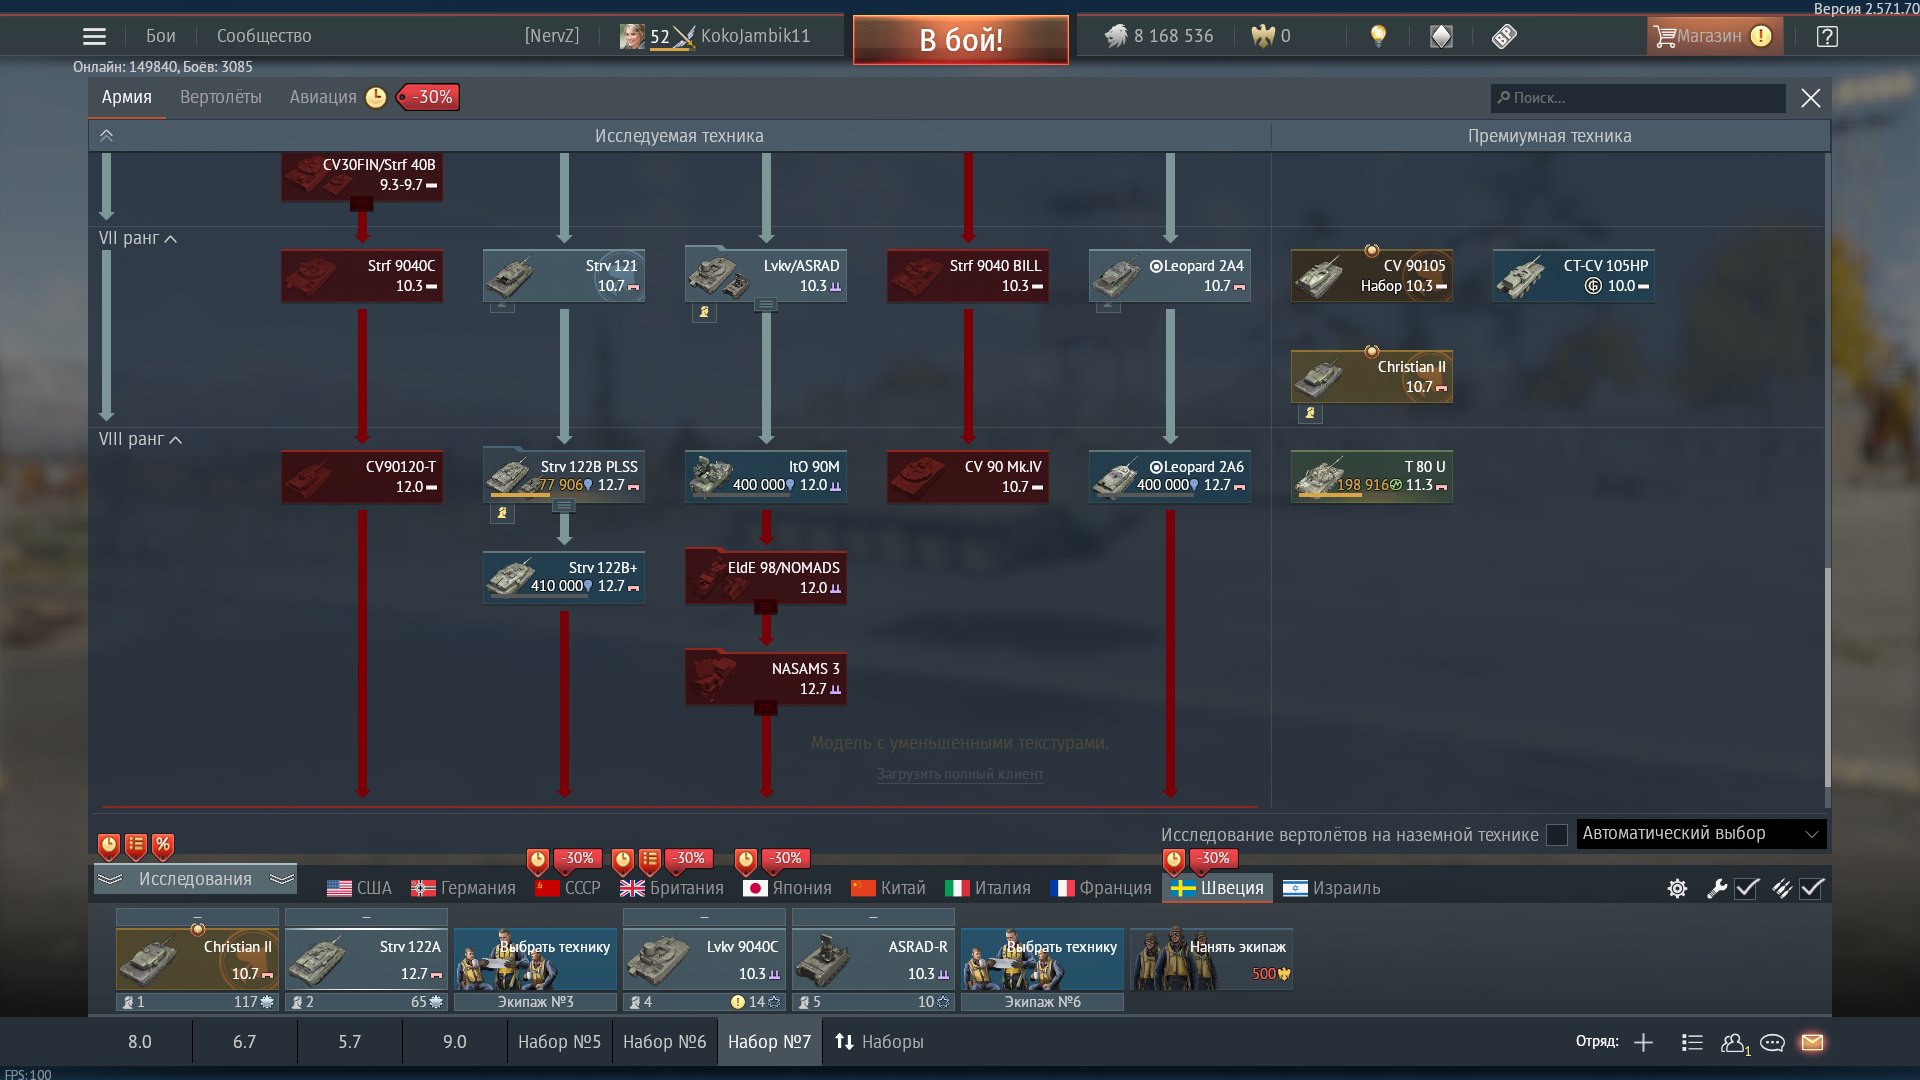Expand the Strv 122B PLSS vehicle group
Viewport: 1920px width, 1080px height.
564,506
